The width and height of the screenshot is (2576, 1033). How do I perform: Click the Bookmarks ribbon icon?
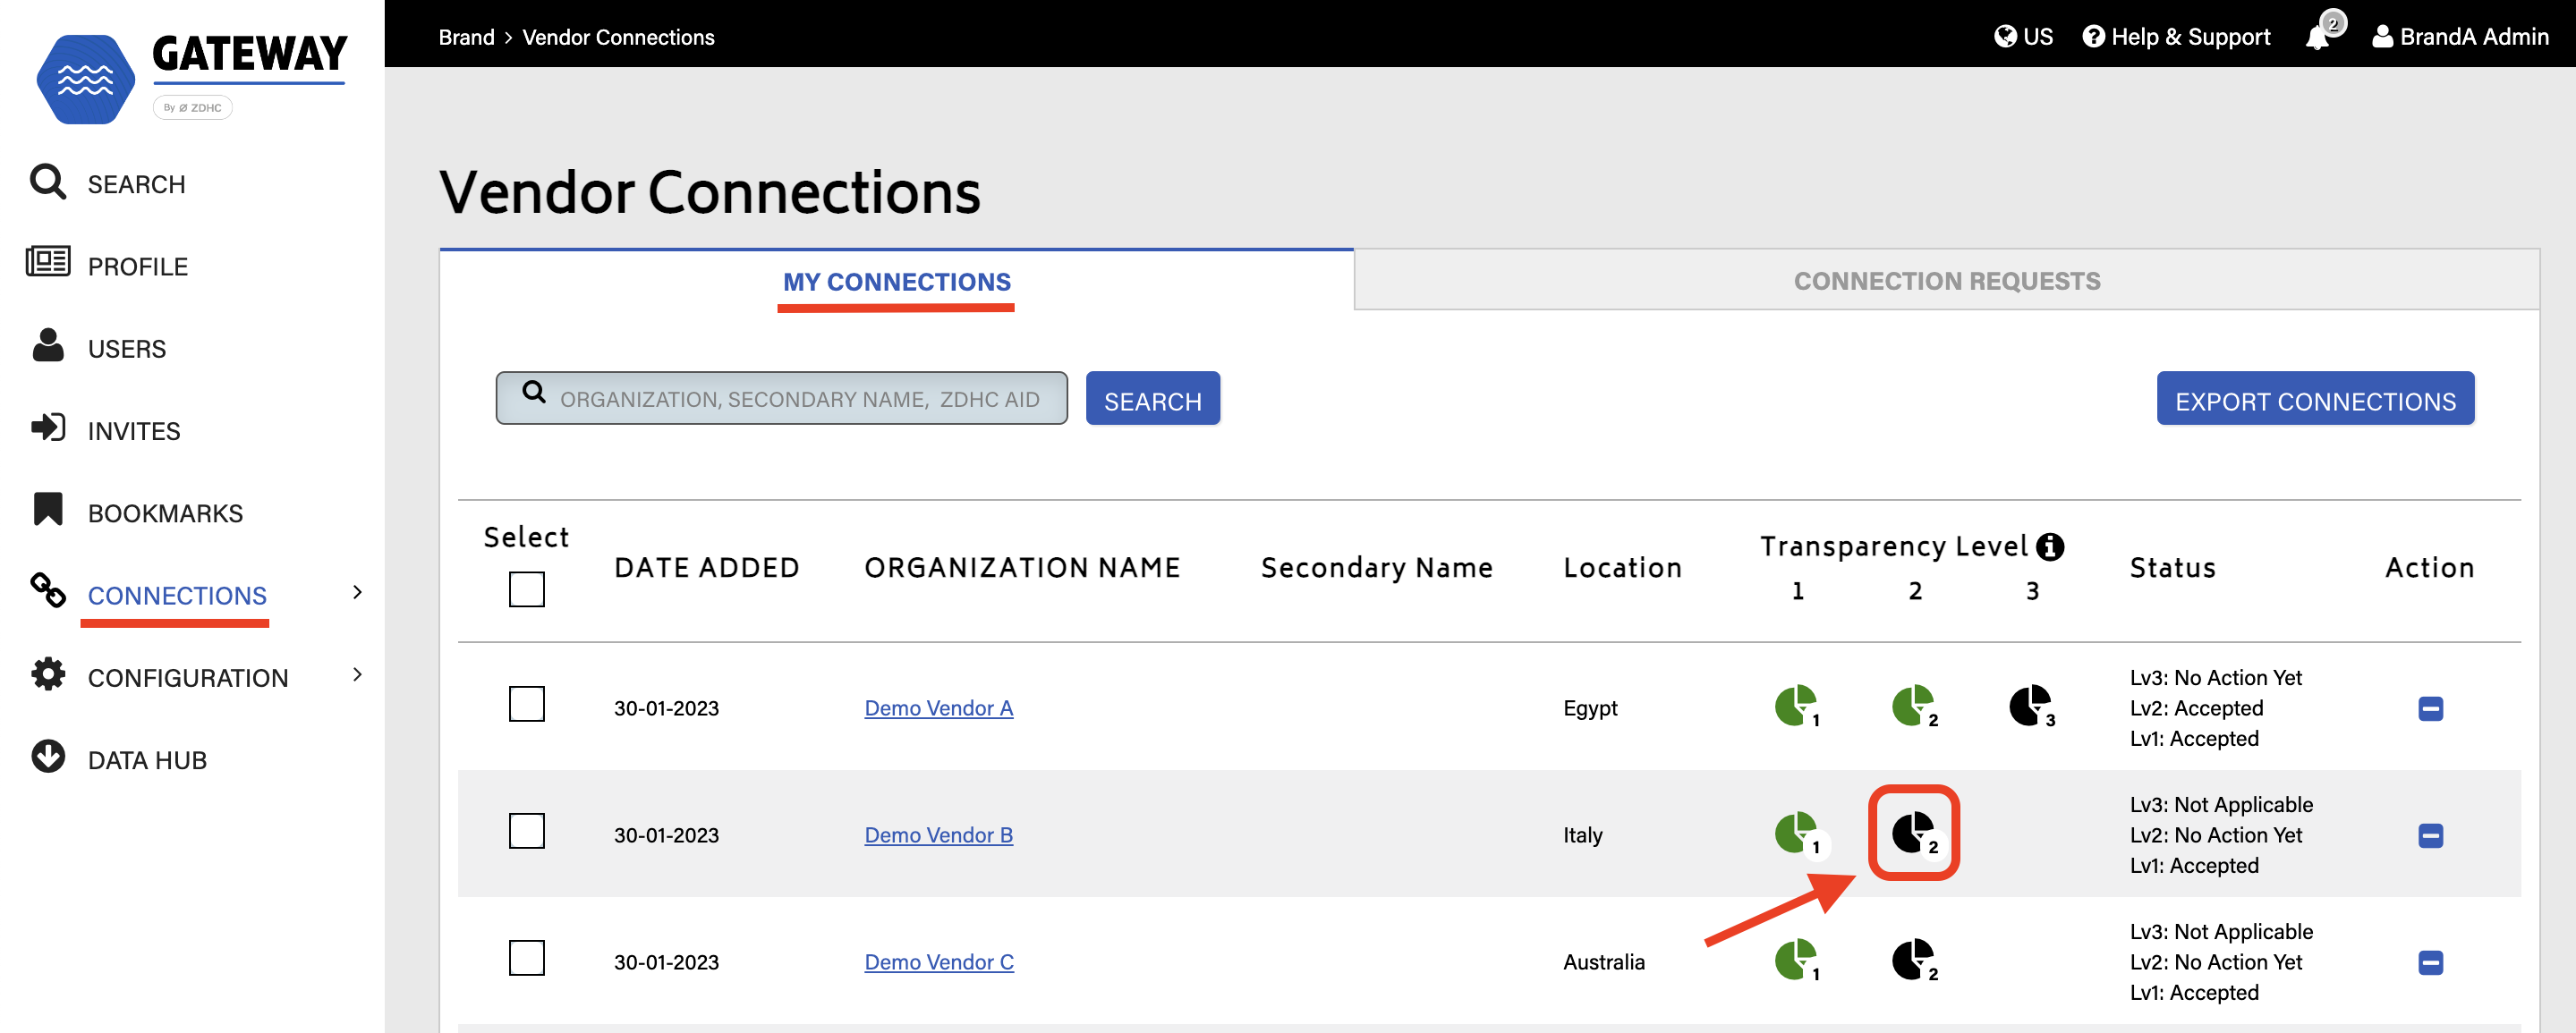tap(47, 509)
